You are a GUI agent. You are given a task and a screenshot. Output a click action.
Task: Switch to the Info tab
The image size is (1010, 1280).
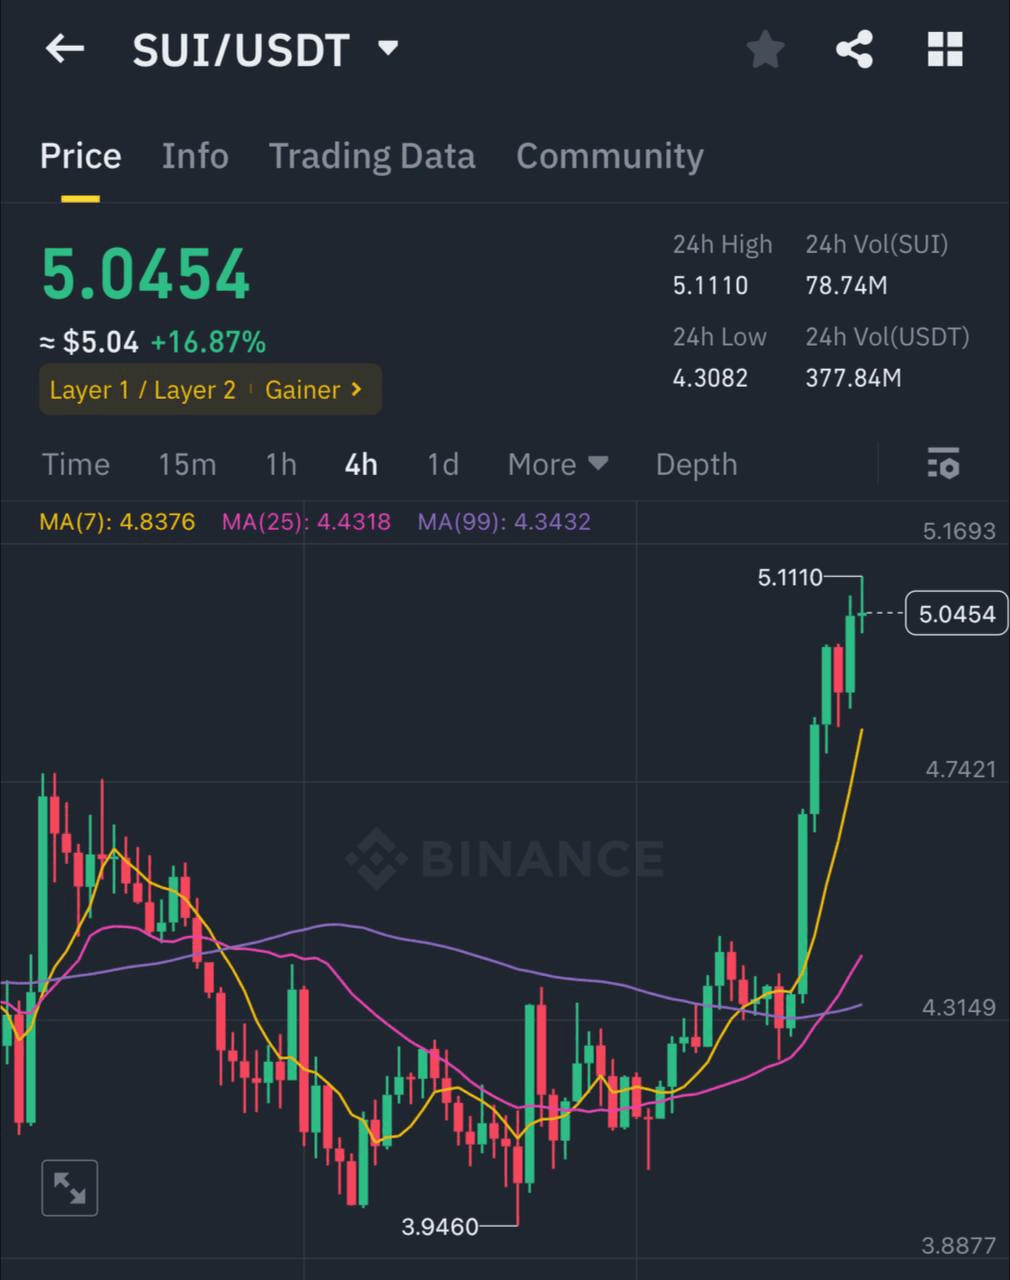(x=195, y=156)
